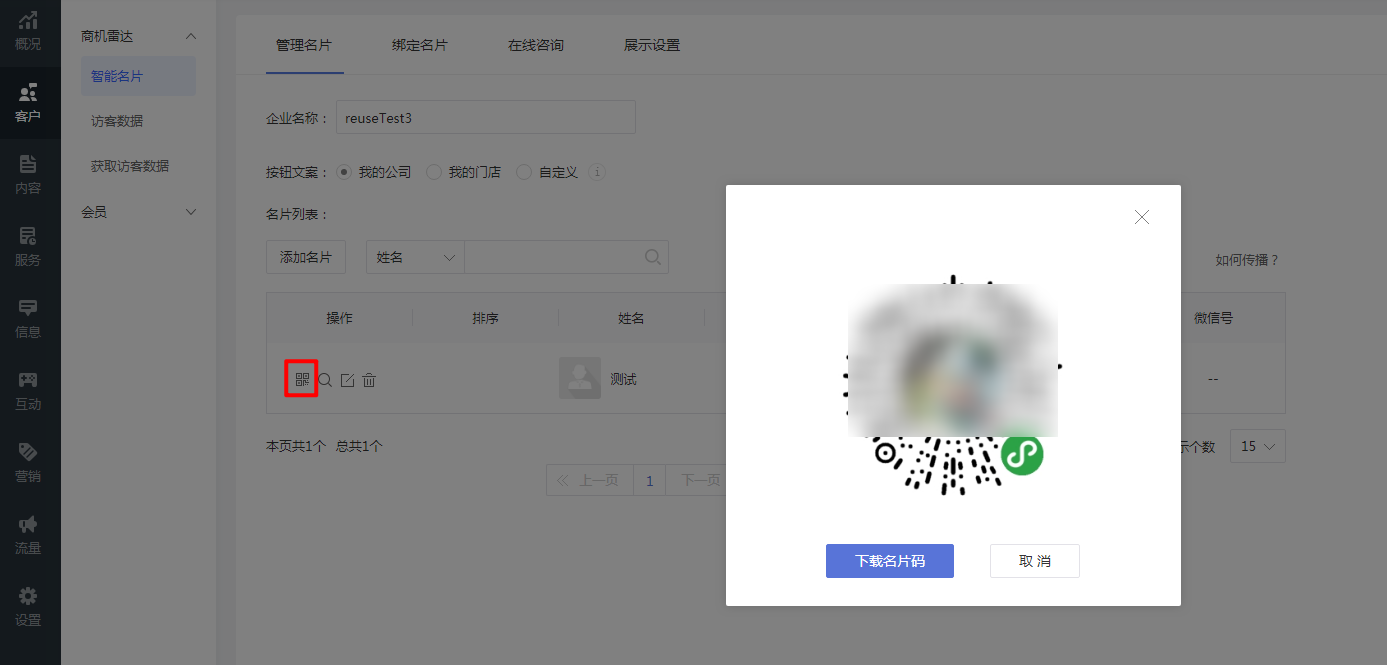Click the mini-program QR code image
The height and width of the screenshot is (665, 1387).
953,385
